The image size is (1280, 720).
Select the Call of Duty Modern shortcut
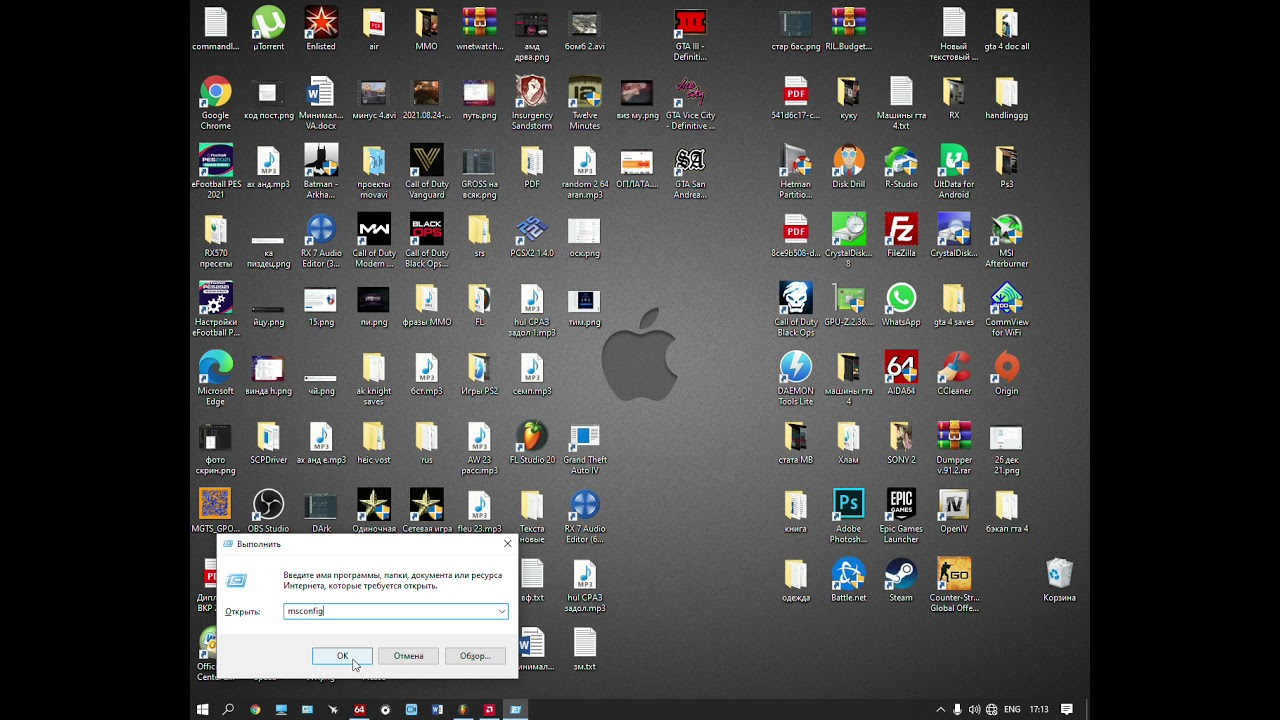point(374,241)
